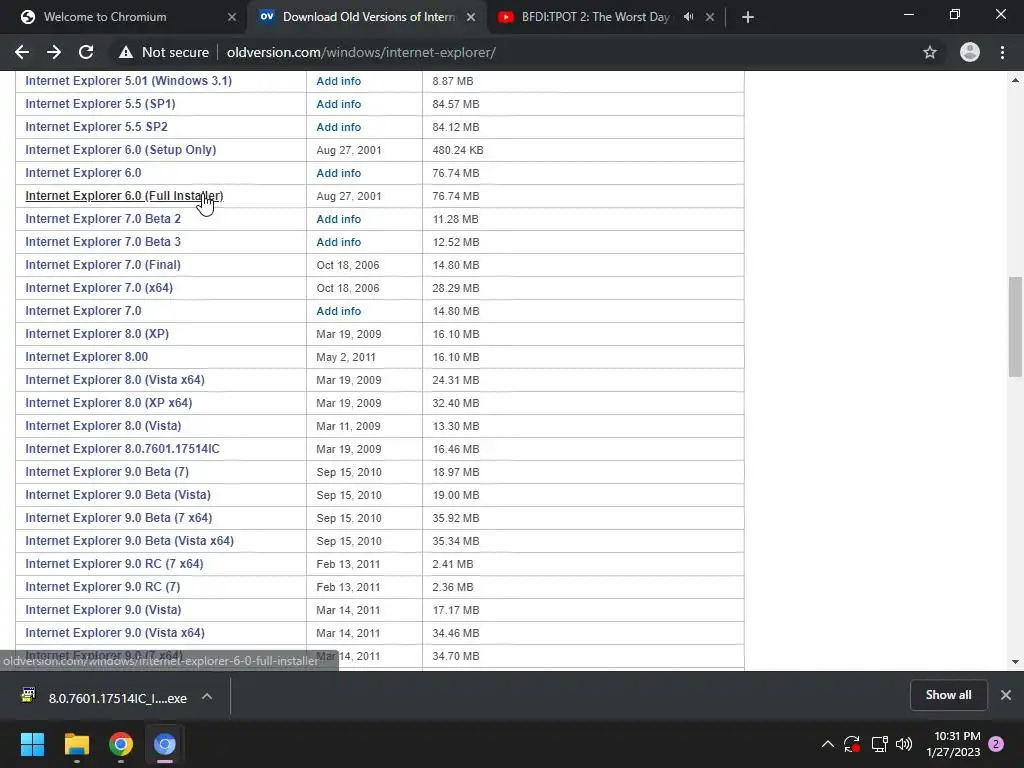Close the downloads bar
This screenshot has height=768, width=1024.
[1006, 696]
